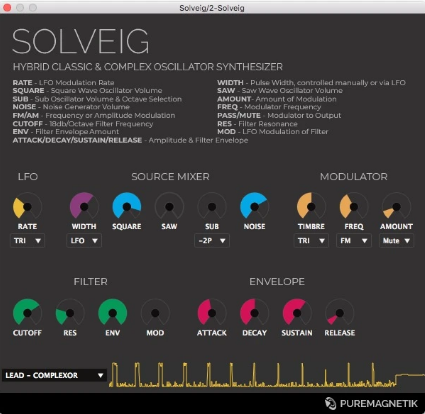Open the Mute modulator output dropdown

coord(396,241)
